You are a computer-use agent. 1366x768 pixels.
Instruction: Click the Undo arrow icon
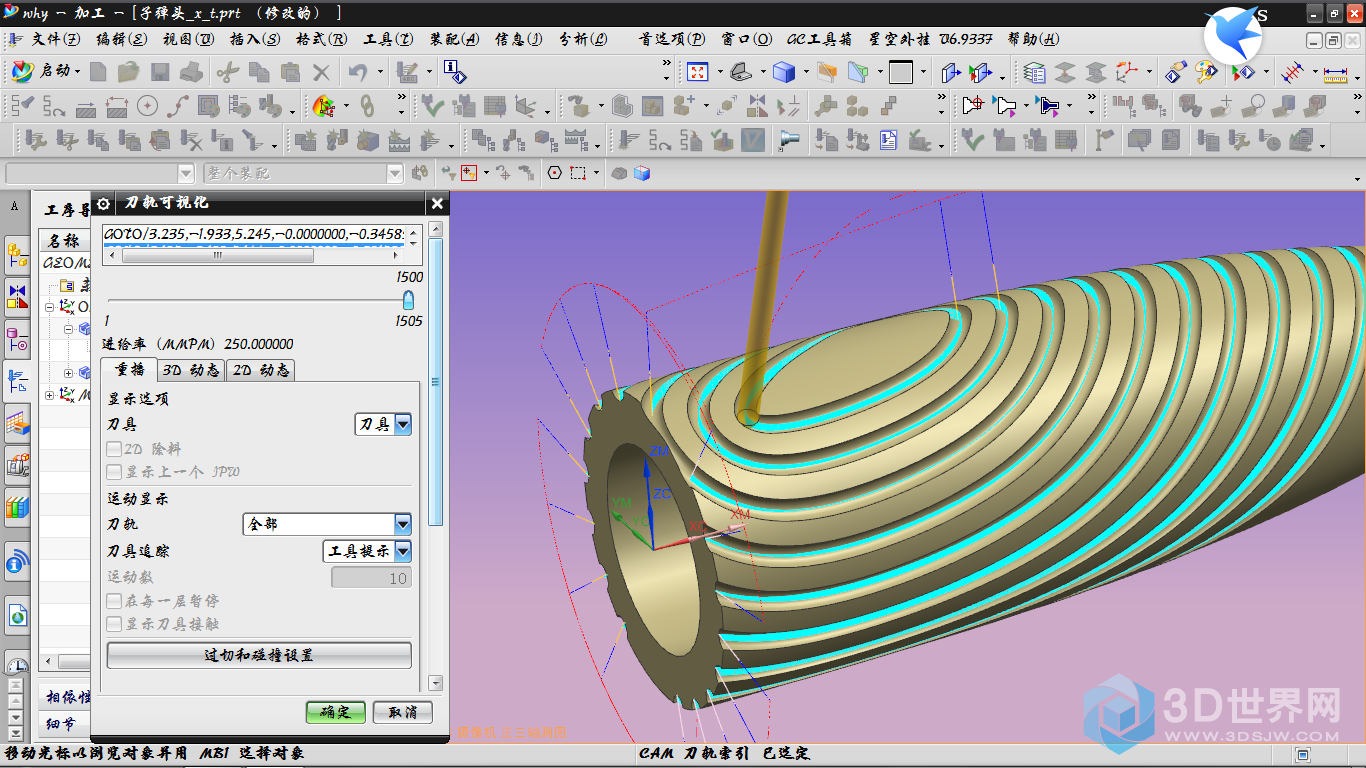358,72
